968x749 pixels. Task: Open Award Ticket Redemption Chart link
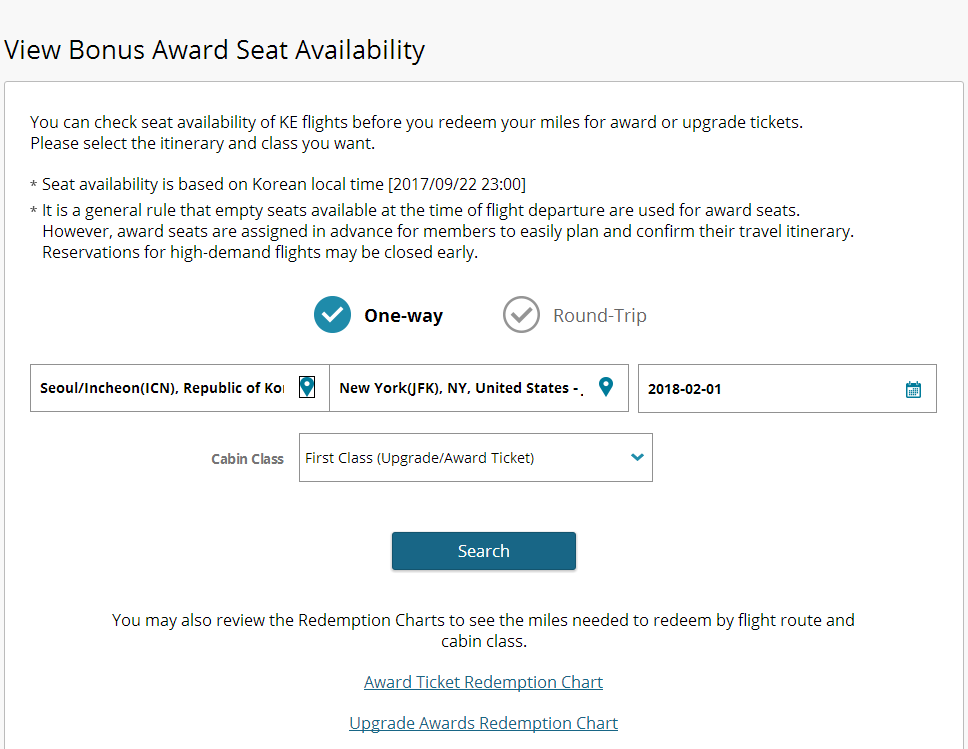[483, 682]
